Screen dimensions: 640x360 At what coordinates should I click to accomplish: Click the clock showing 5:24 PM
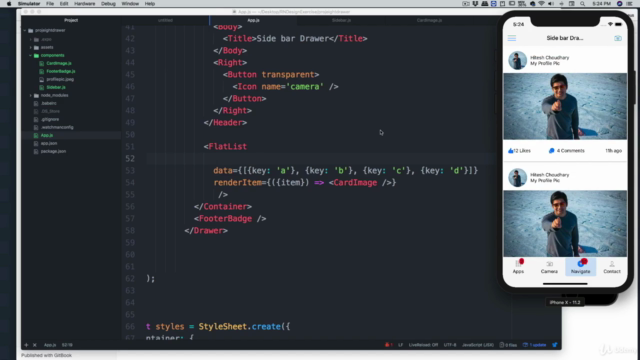(x=602, y=4)
